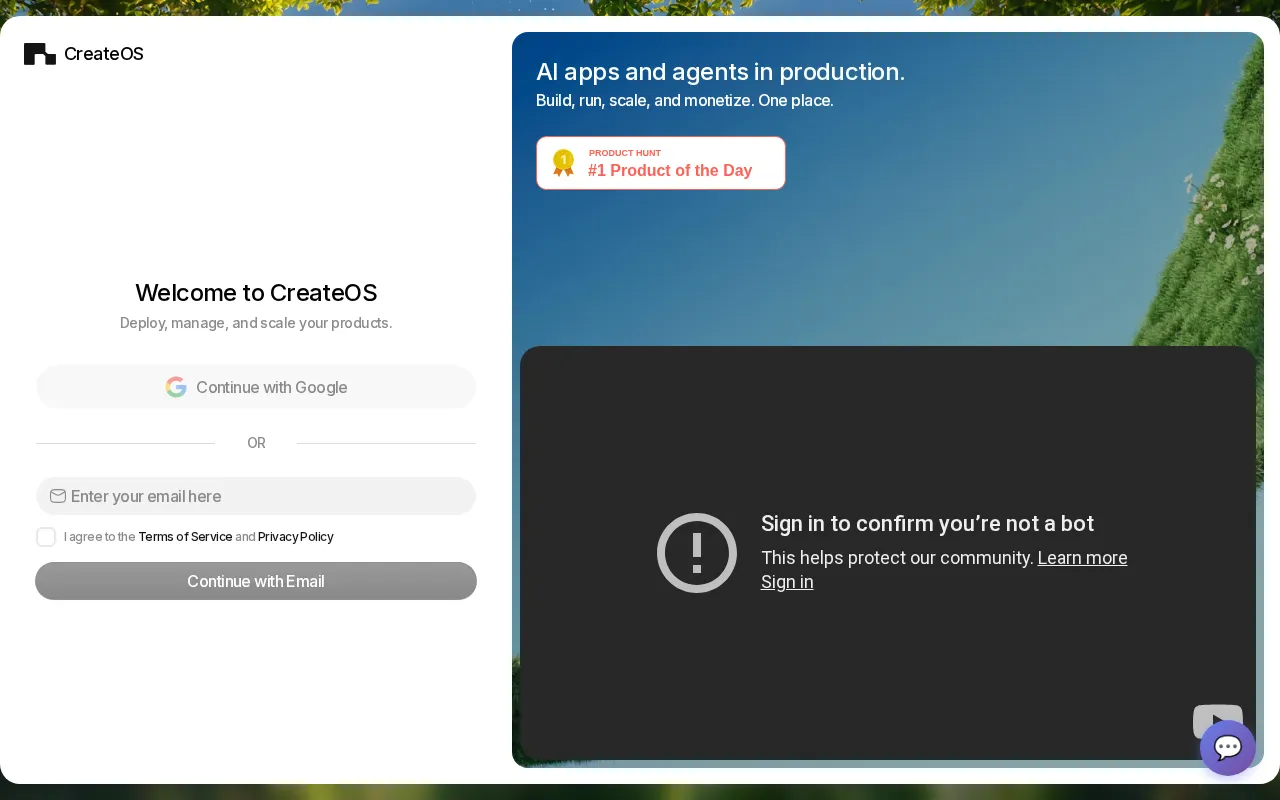Click the OR divider label

pos(256,443)
